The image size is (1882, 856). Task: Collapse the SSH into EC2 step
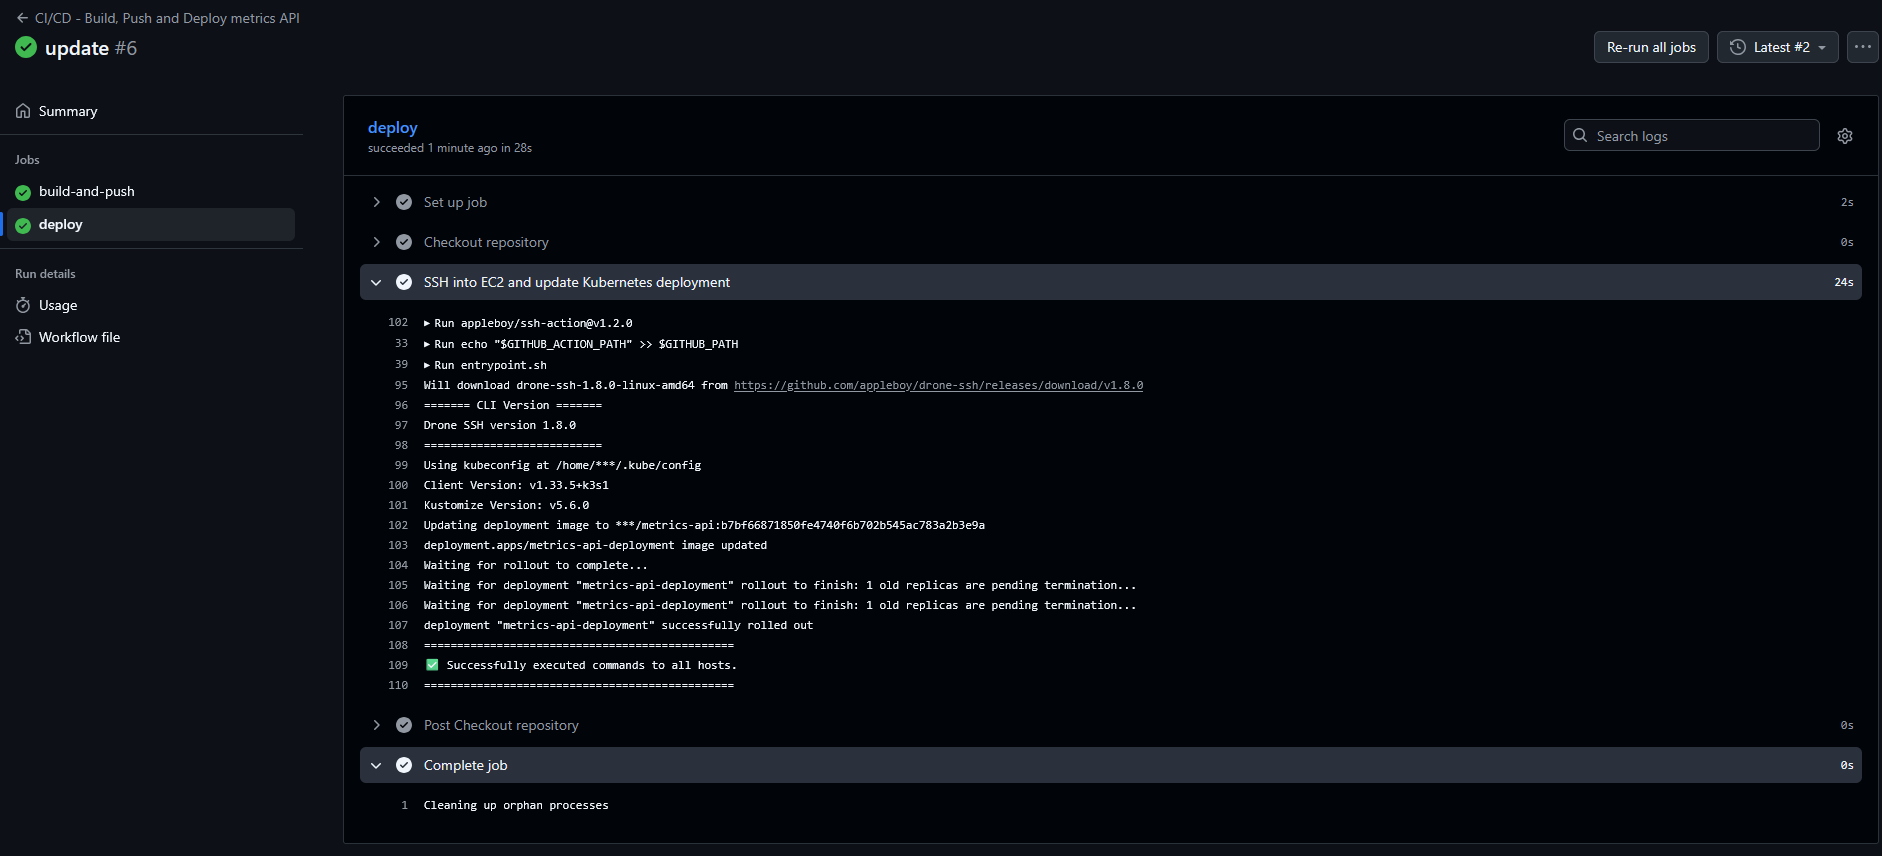tap(377, 282)
